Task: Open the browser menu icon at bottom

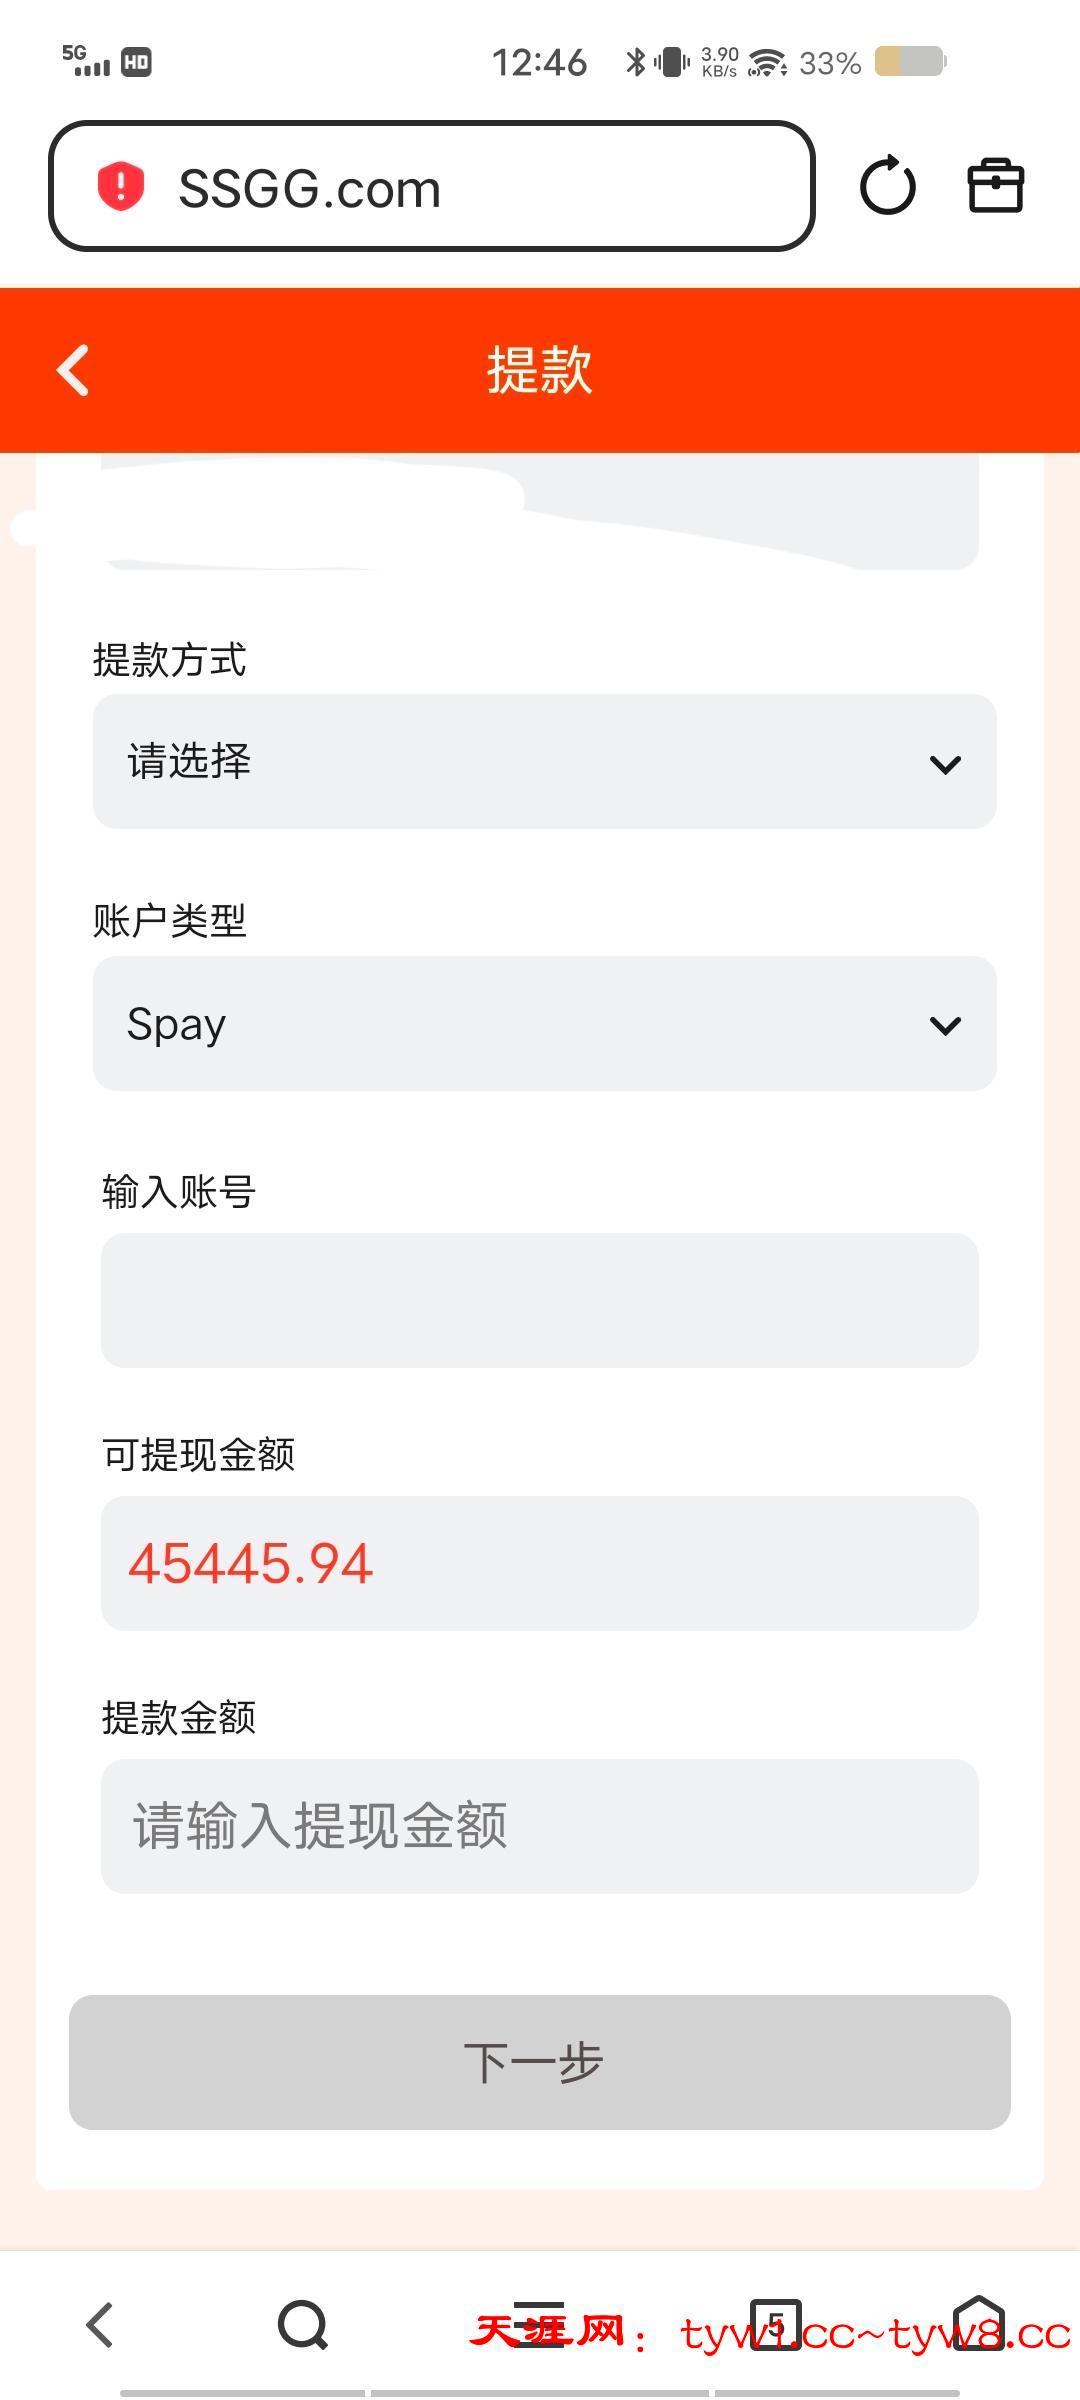Action: [x=540, y=2324]
